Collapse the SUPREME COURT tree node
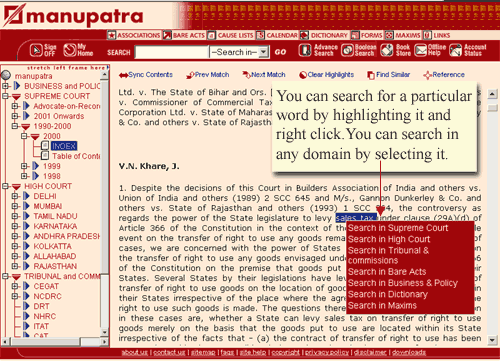The image size is (500, 361). pyautogui.click(x=5, y=96)
